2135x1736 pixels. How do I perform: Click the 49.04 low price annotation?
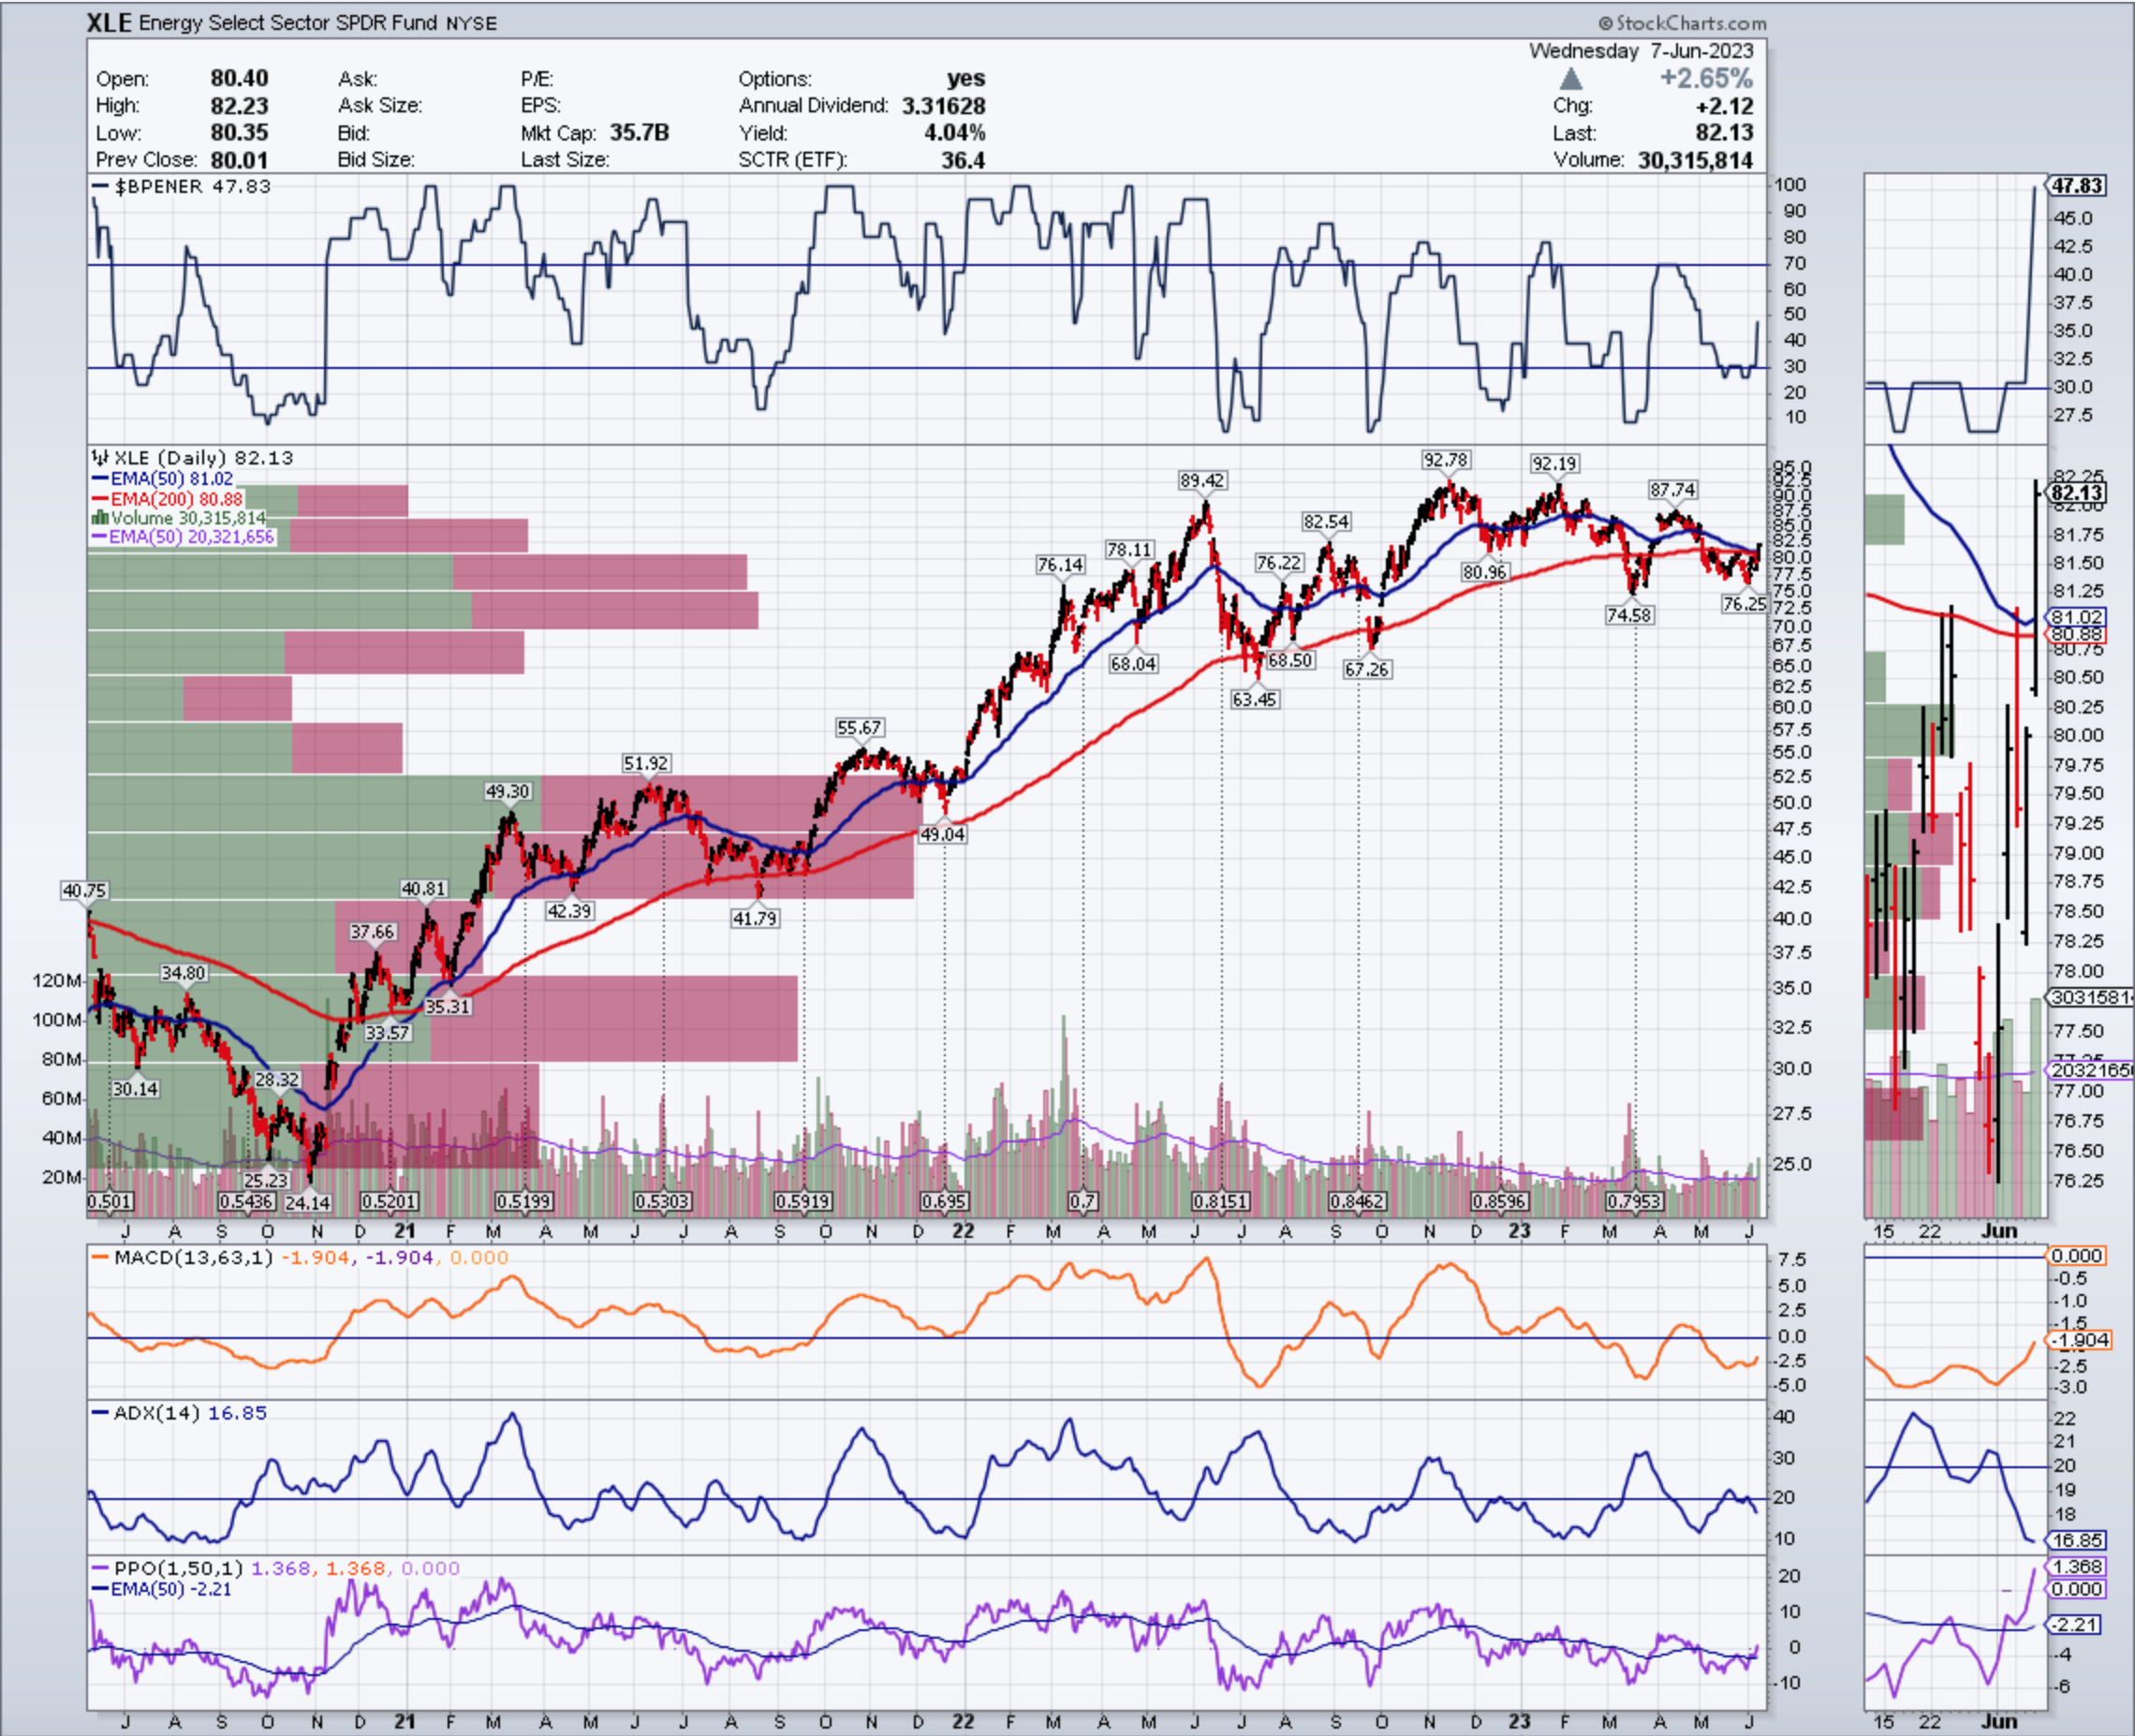pos(943,834)
